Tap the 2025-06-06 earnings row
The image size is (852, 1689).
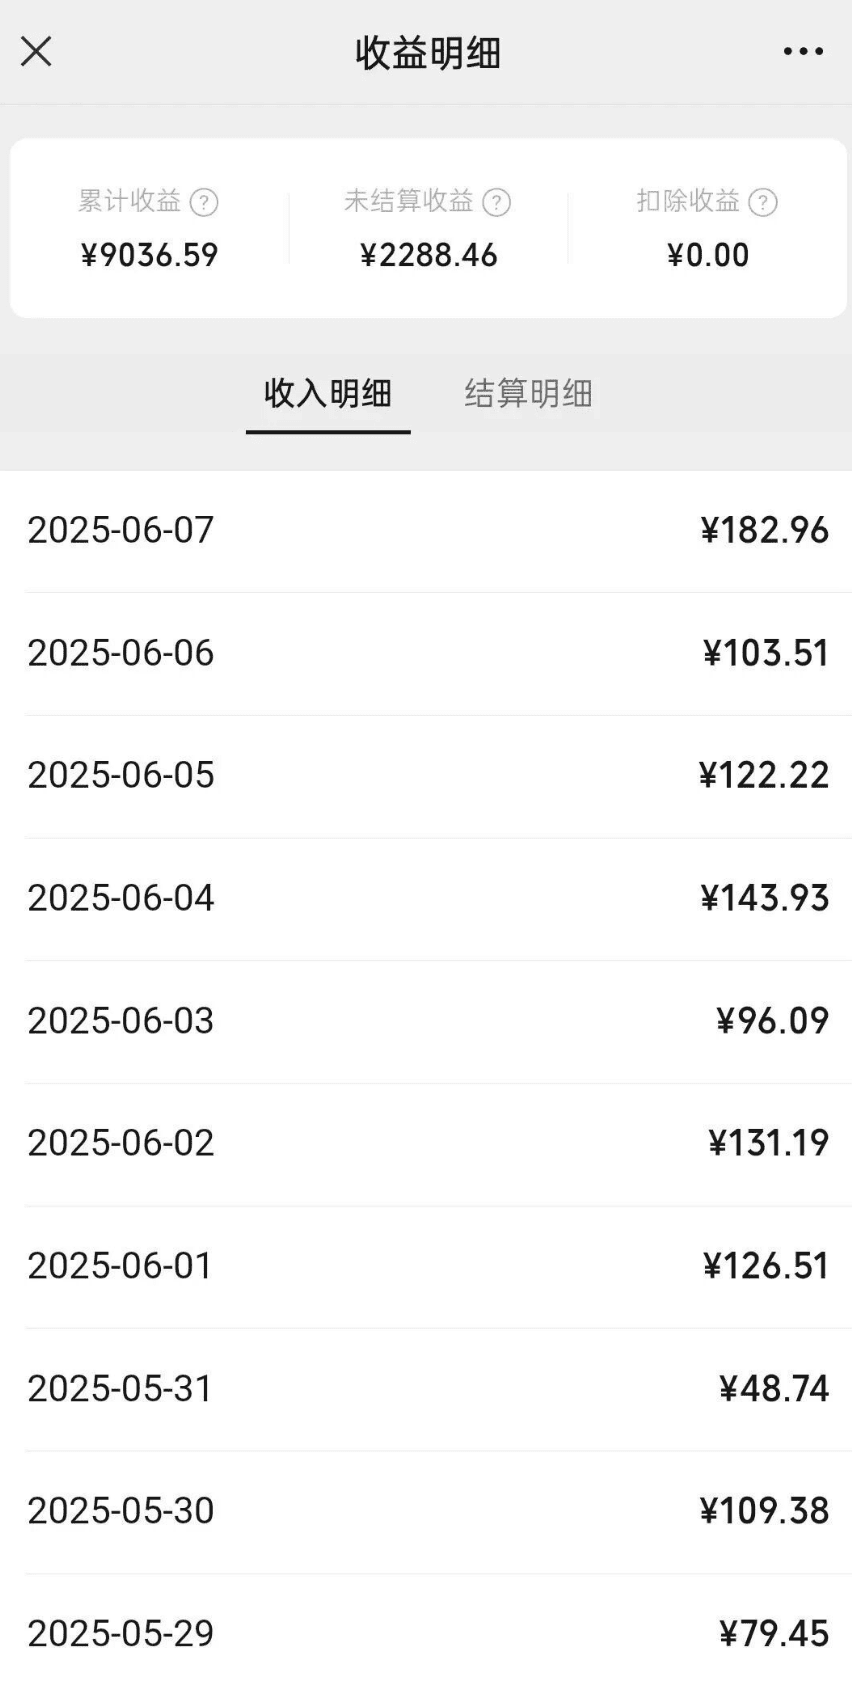426,653
